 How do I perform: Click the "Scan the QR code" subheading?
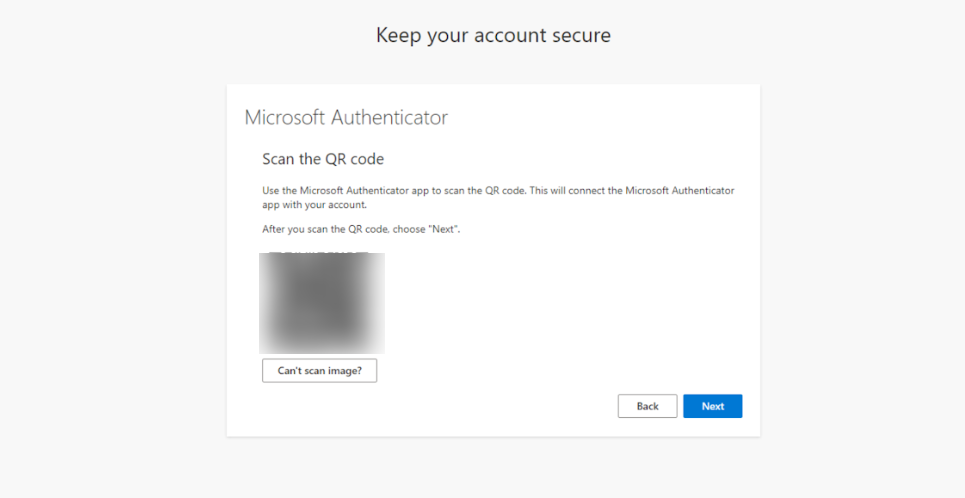click(x=323, y=159)
